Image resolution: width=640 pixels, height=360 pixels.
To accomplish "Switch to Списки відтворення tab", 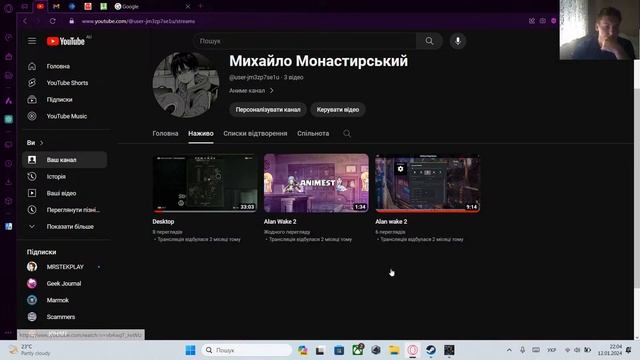I will click(255, 133).
